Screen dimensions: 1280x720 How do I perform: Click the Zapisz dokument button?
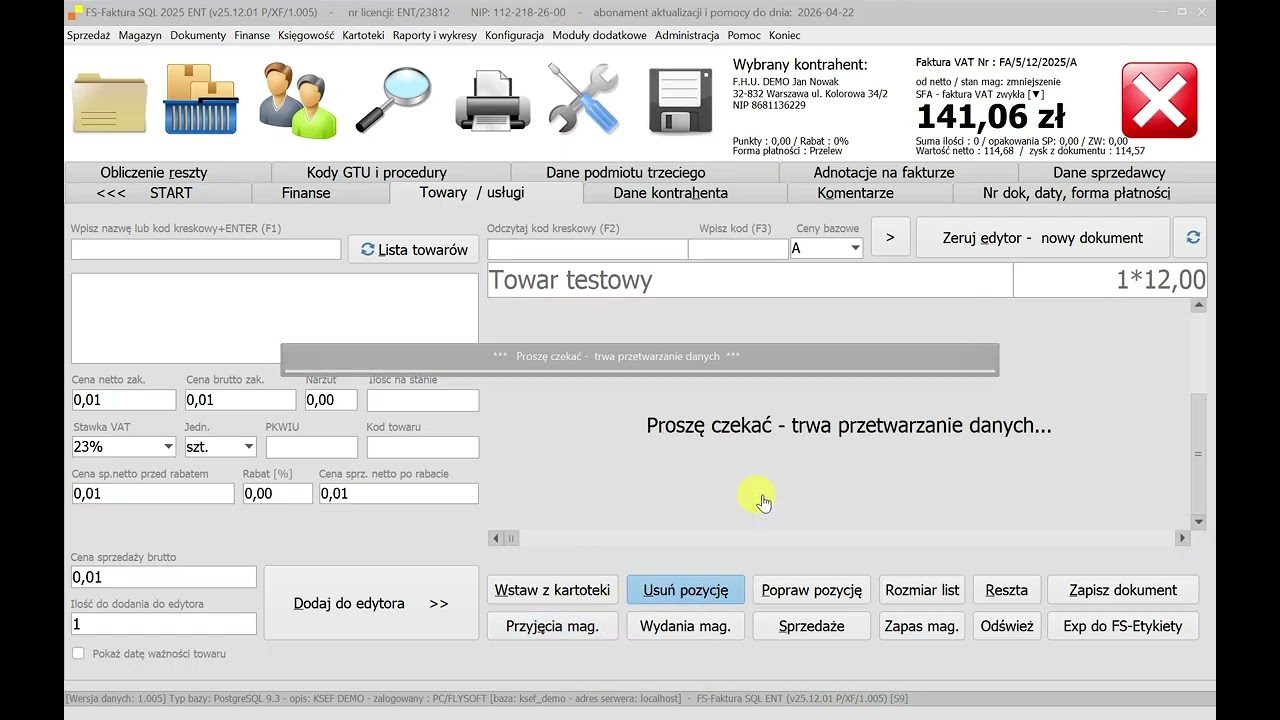pyautogui.click(x=1123, y=590)
